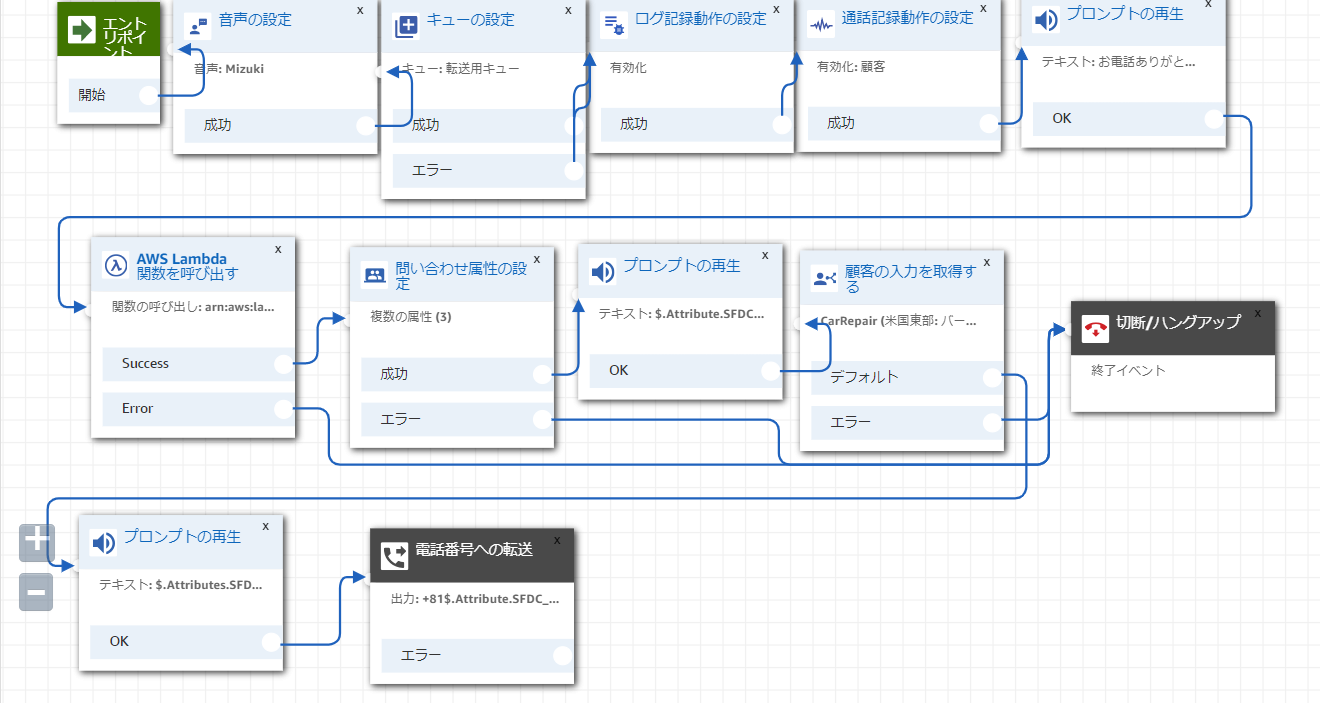Viewport: 1320px width, 703px height.
Task: Zoom out using the minus button
Action: [36, 592]
